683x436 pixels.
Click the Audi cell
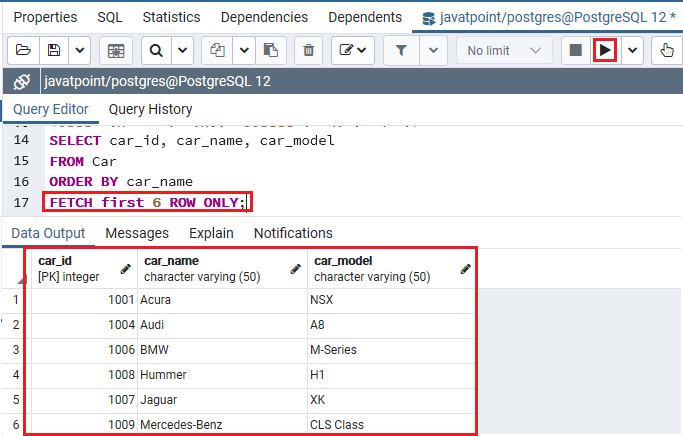[x=223, y=325]
